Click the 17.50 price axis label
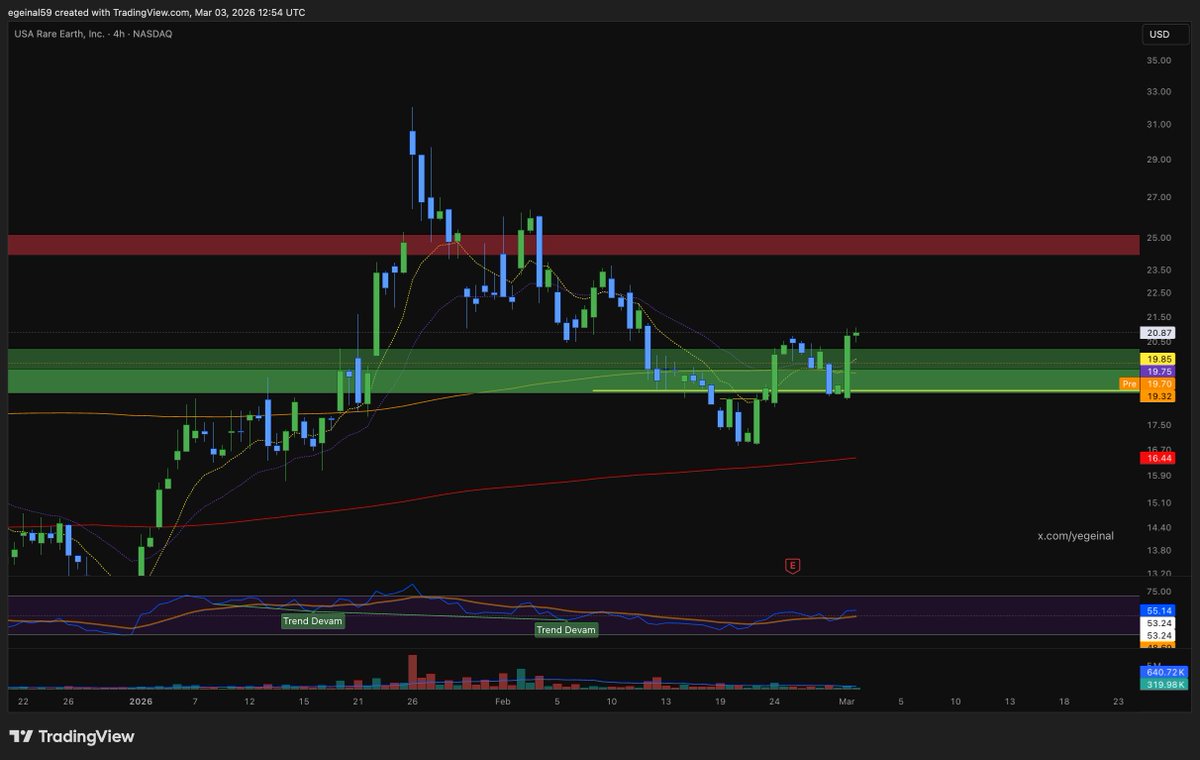Viewport: 1200px width, 760px height. tap(1160, 423)
